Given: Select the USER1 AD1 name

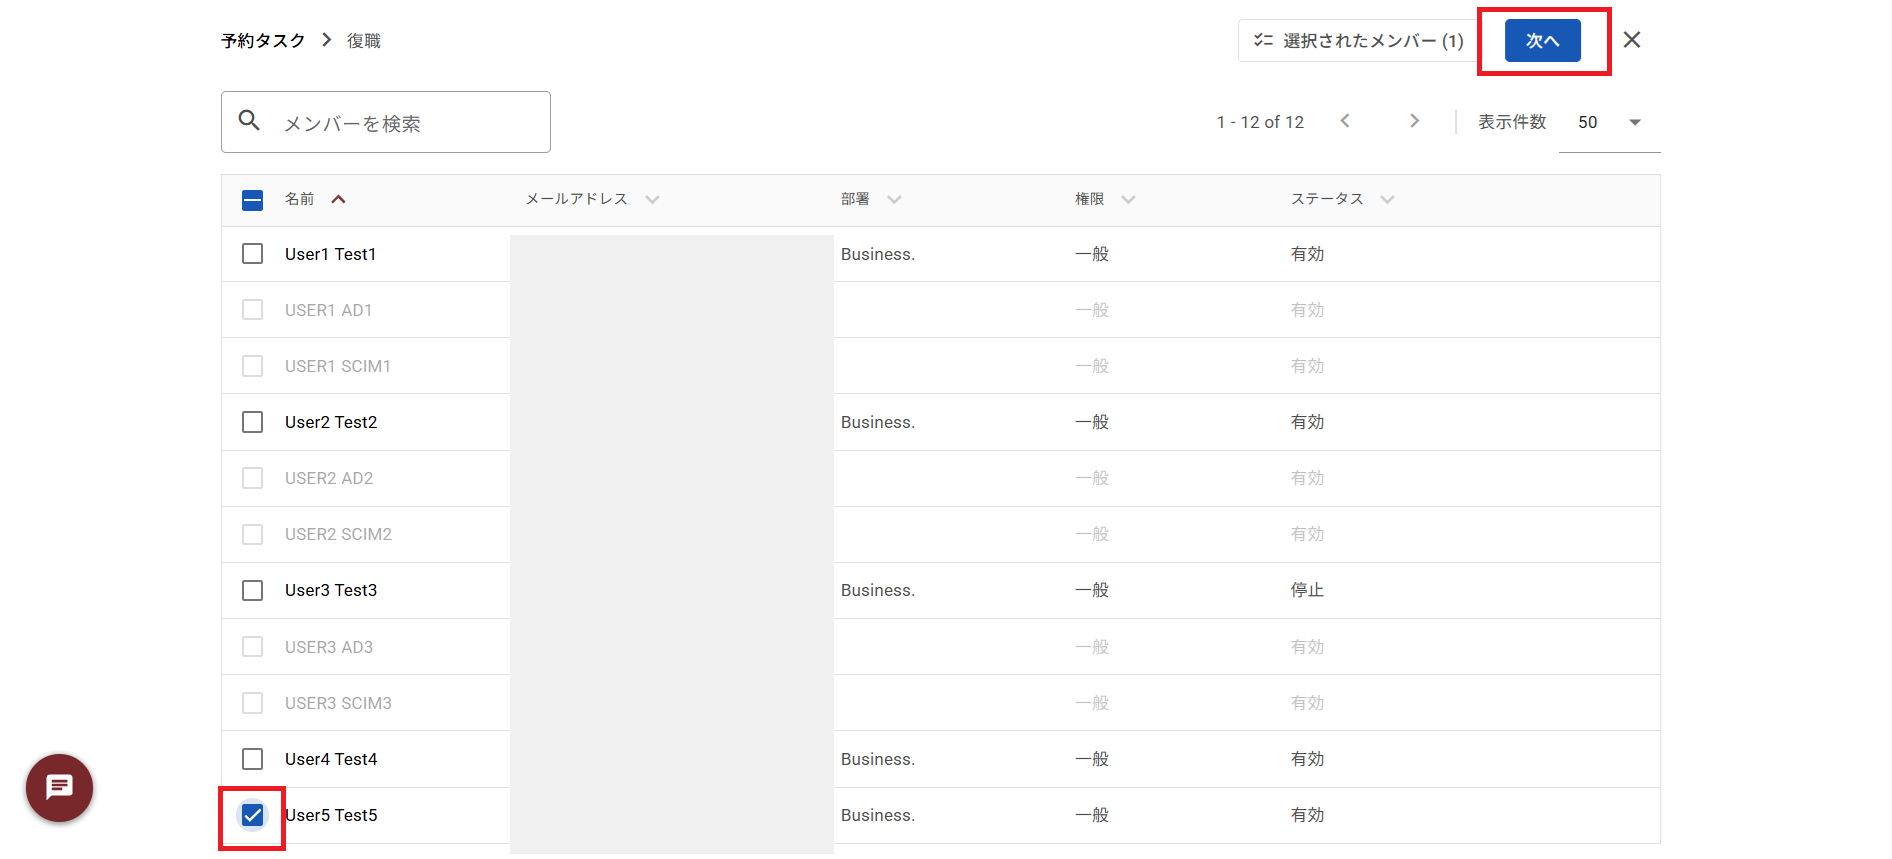Looking at the screenshot, I should tap(328, 310).
